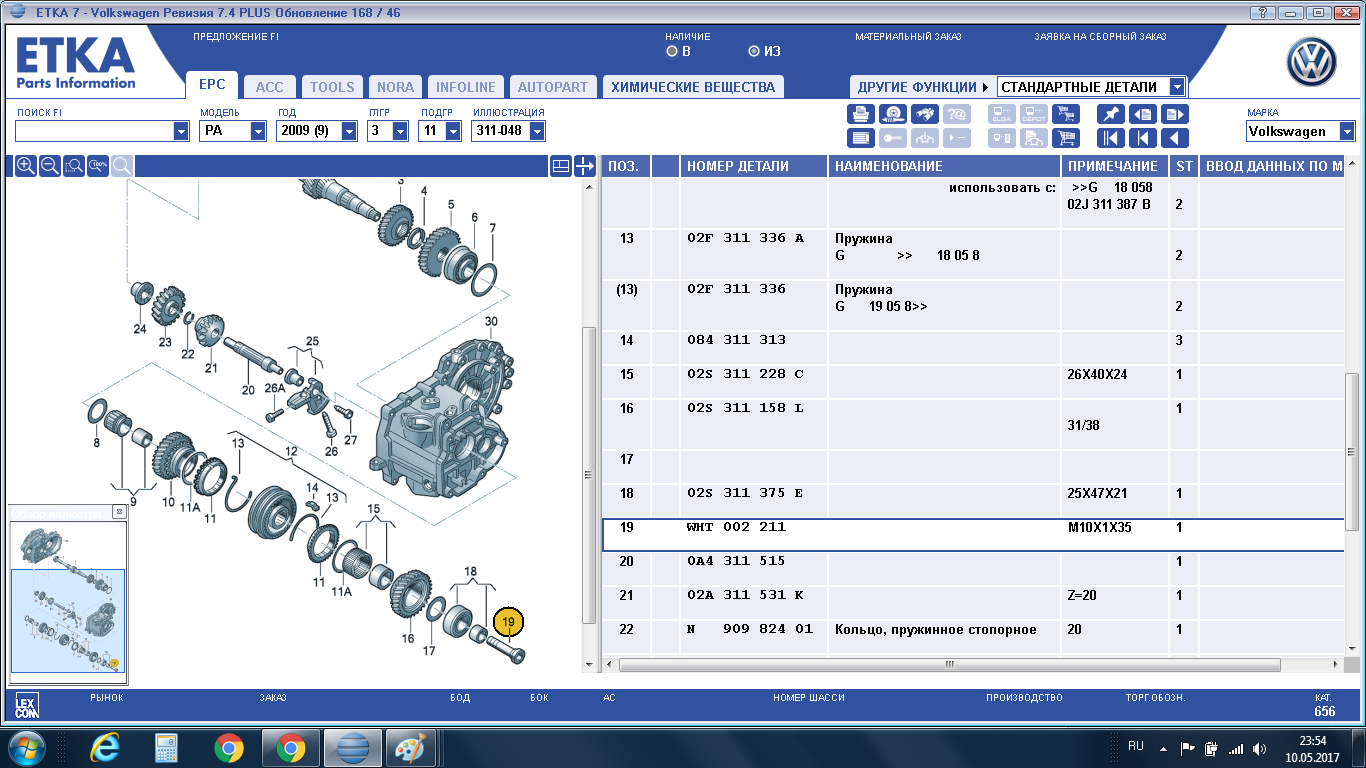Image resolution: width=1366 pixels, height=768 pixels.
Task: Switch to the ACC tab
Action: [x=269, y=87]
